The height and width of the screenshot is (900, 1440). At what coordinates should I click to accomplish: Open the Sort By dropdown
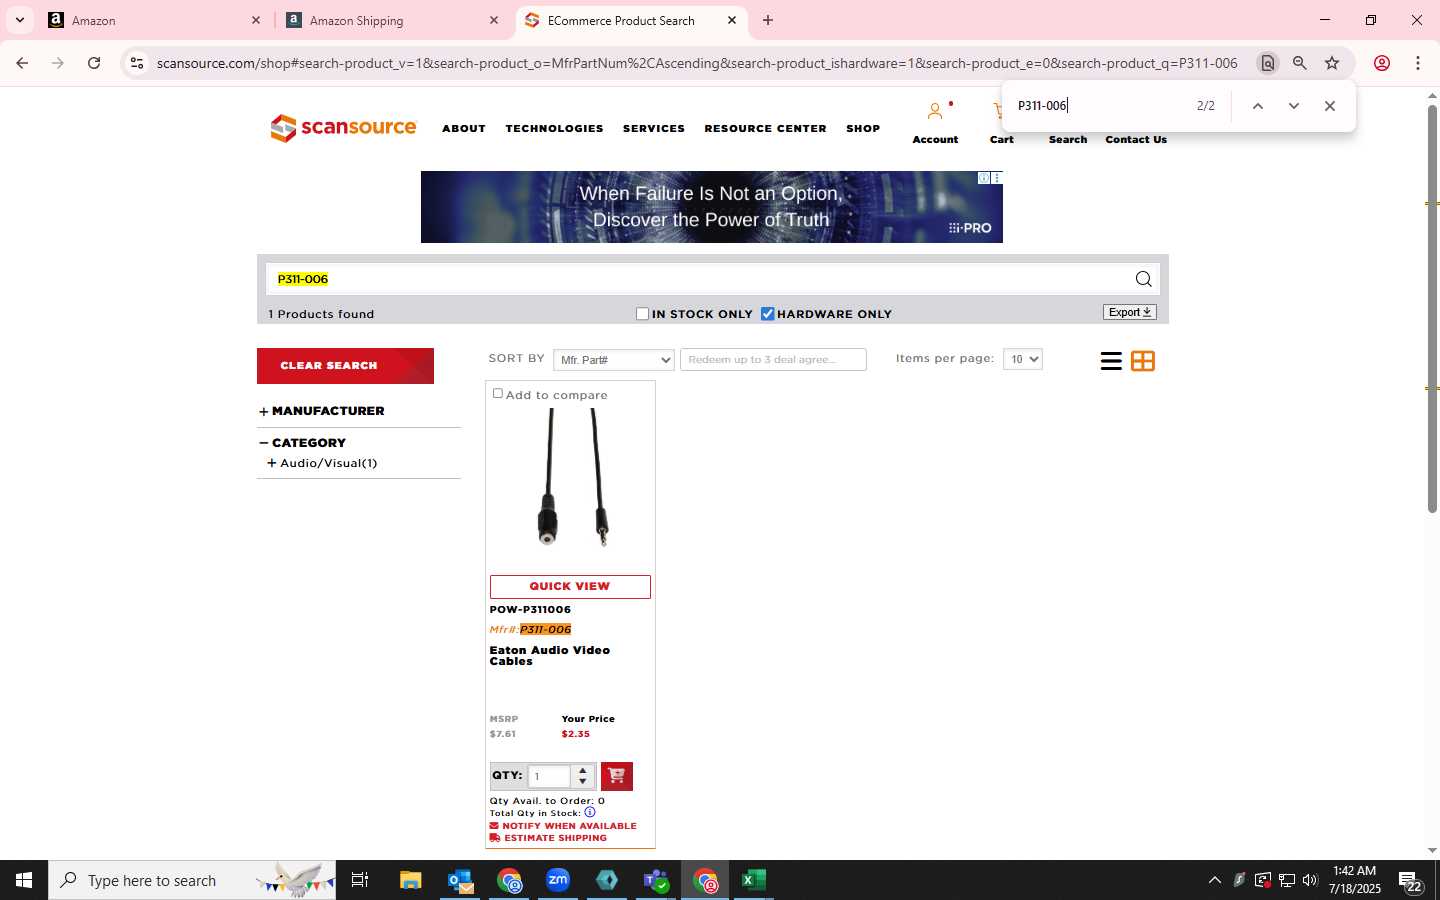click(614, 360)
